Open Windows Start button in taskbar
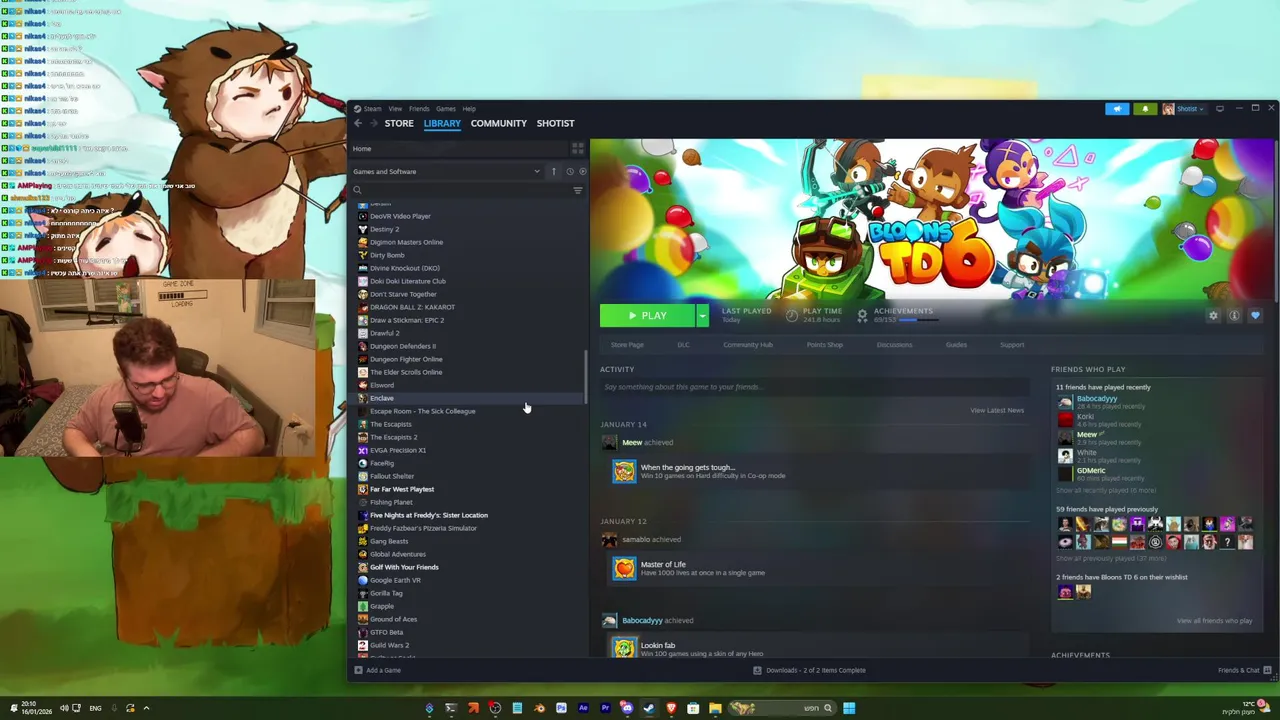The image size is (1280, 720). click(x=849, y=708)
